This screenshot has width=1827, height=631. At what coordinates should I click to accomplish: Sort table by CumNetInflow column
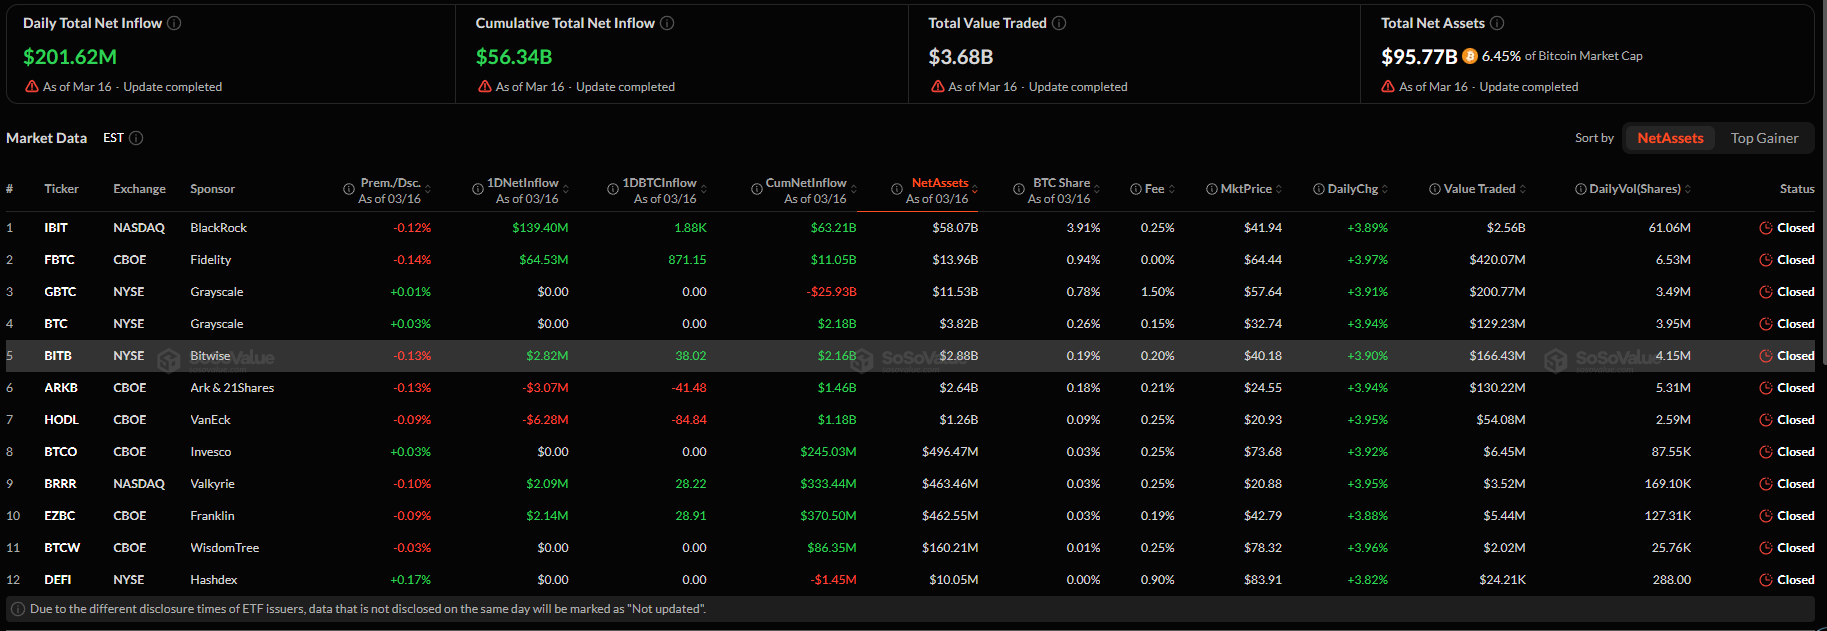pos(854,189)
